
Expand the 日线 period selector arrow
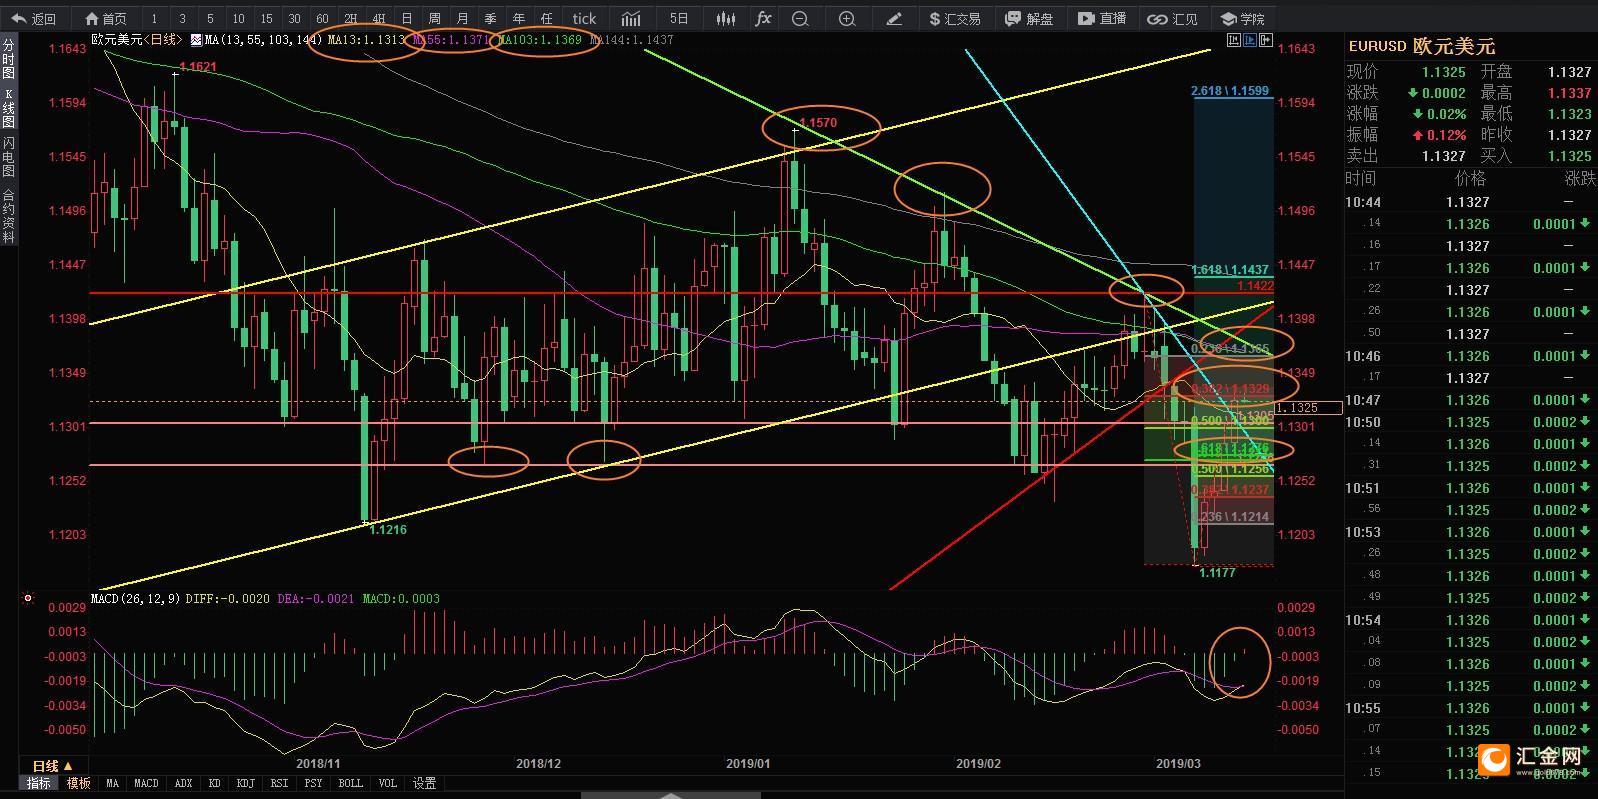(x=68, y=766)
